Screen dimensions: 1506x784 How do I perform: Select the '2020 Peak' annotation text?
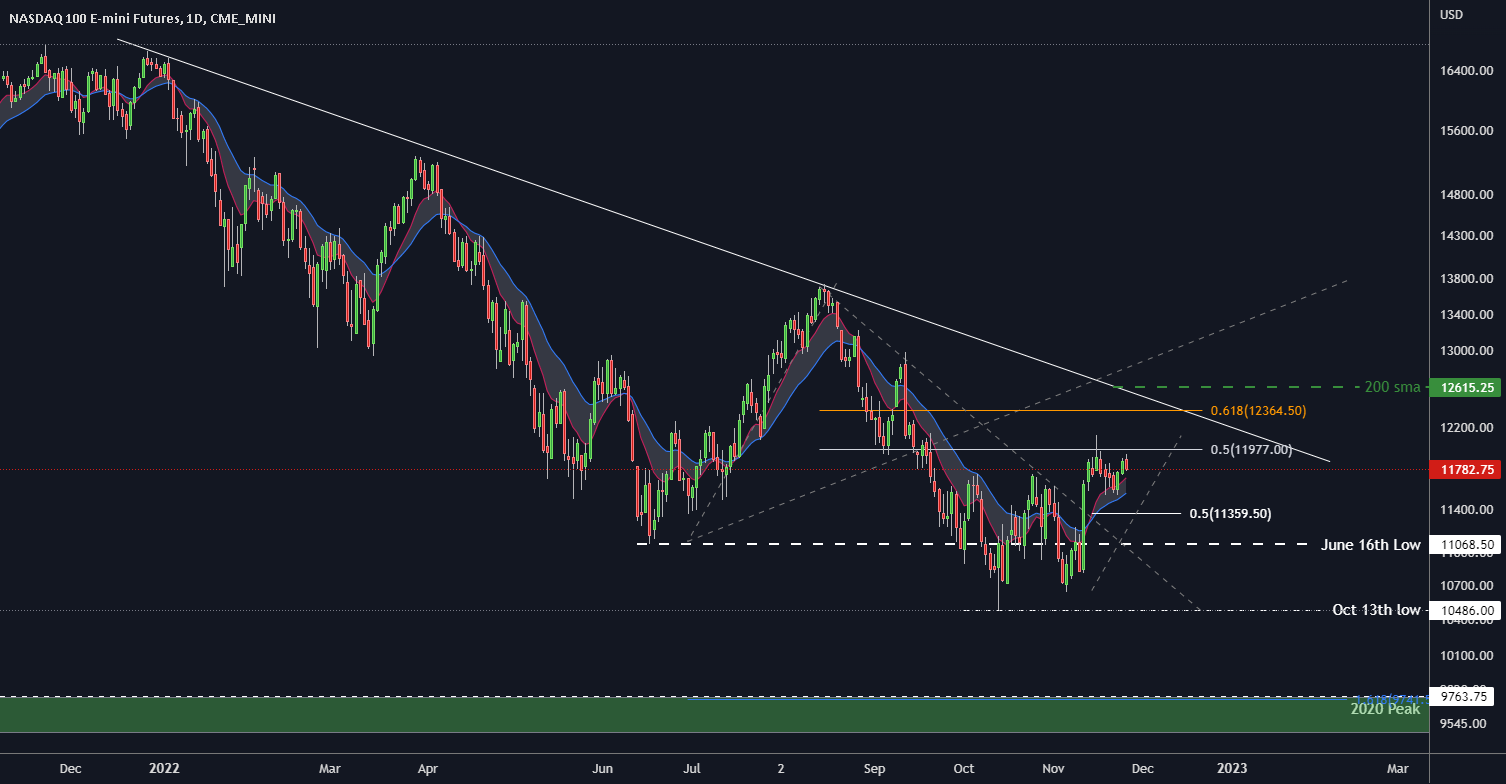1385,708
